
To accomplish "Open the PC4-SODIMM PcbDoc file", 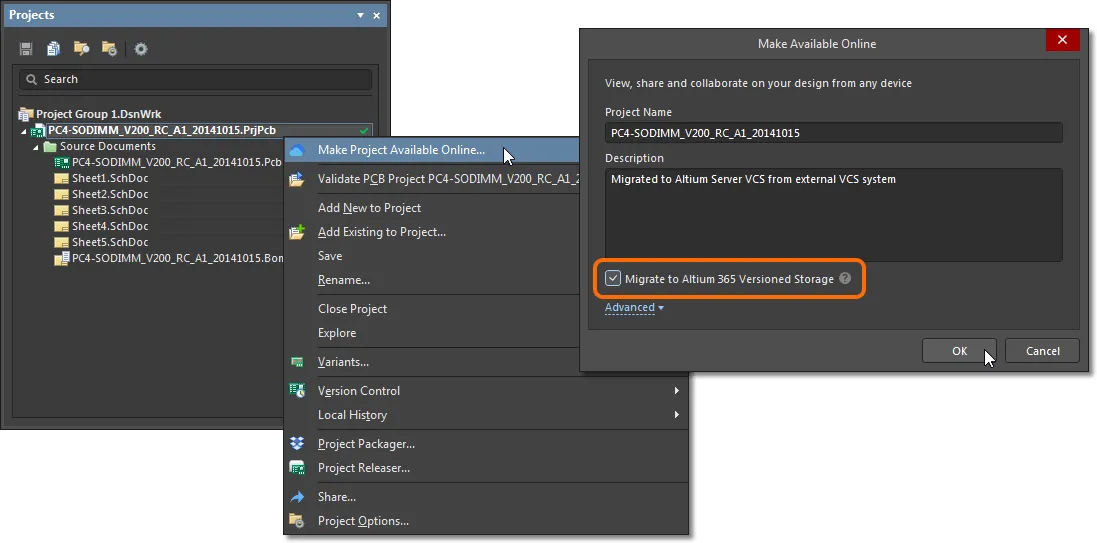I will pyautogui.click(x=176, y=162).
